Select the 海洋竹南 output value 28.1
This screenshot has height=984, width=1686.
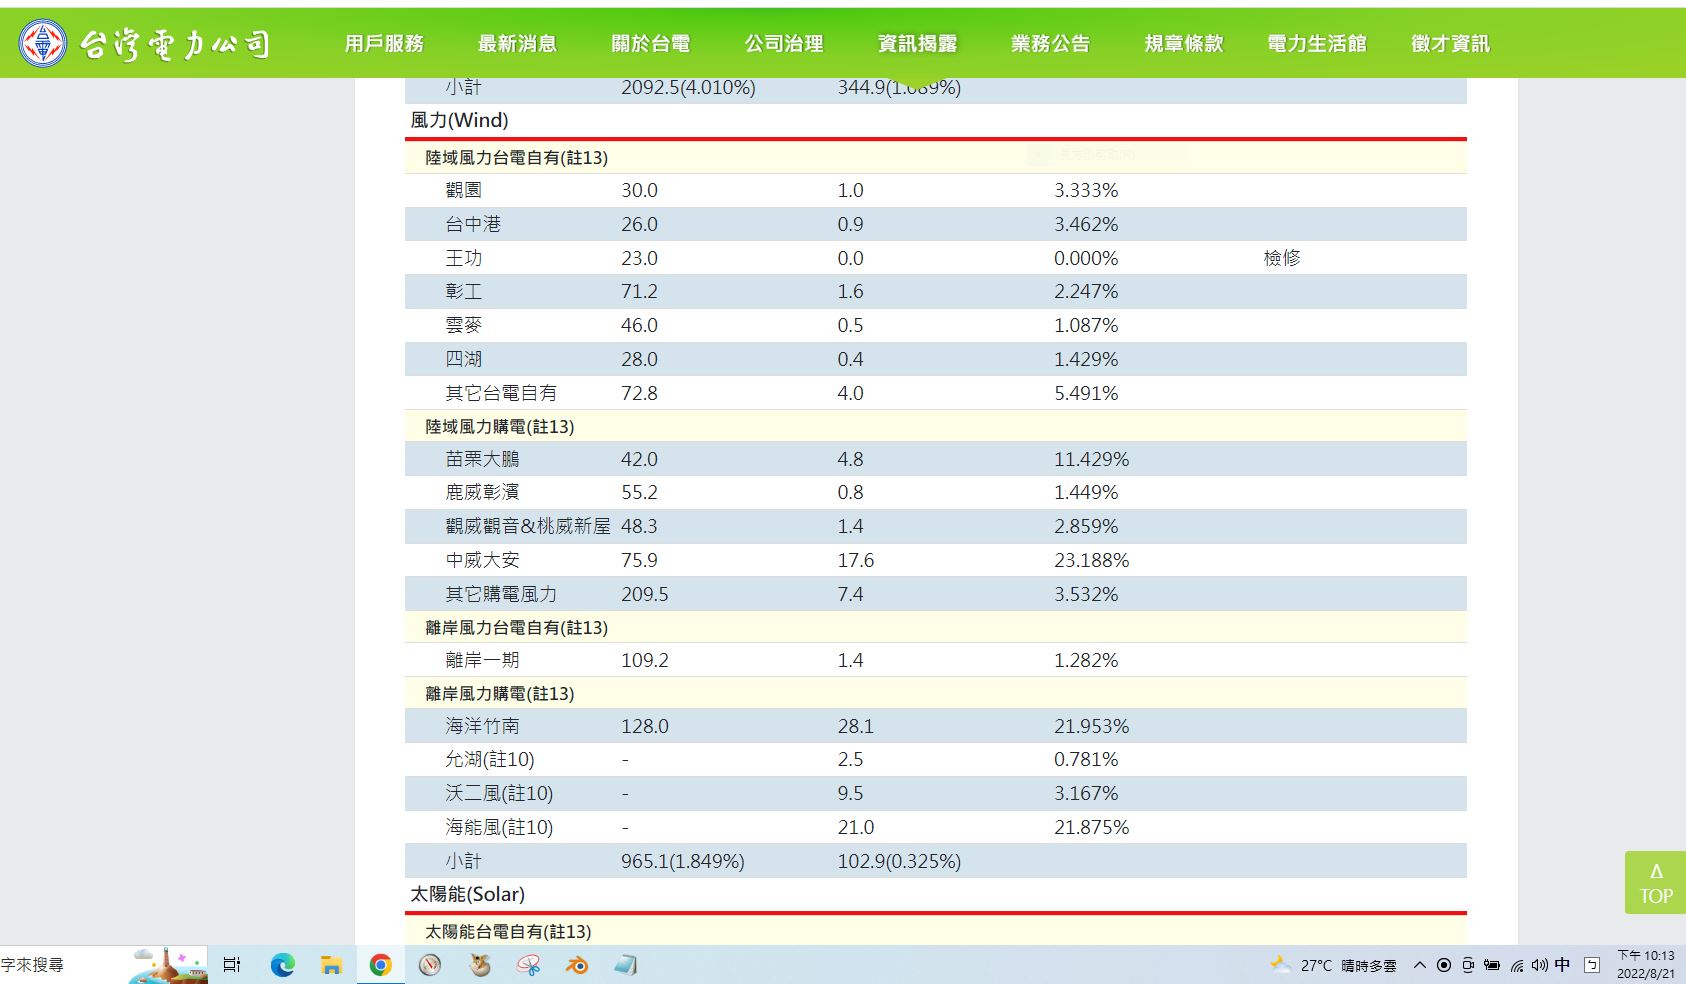tap(855, 726)
